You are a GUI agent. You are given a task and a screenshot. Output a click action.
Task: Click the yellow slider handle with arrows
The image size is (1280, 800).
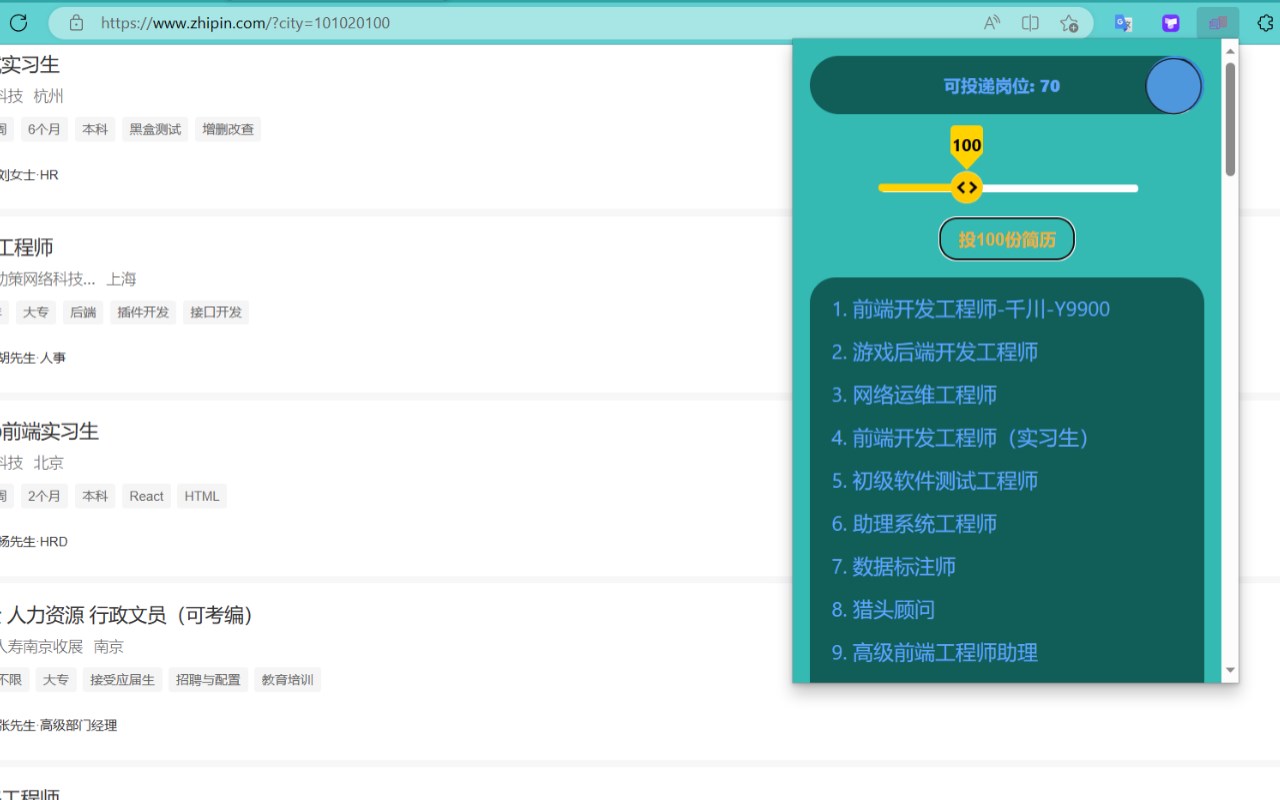(x=966, y=188)
